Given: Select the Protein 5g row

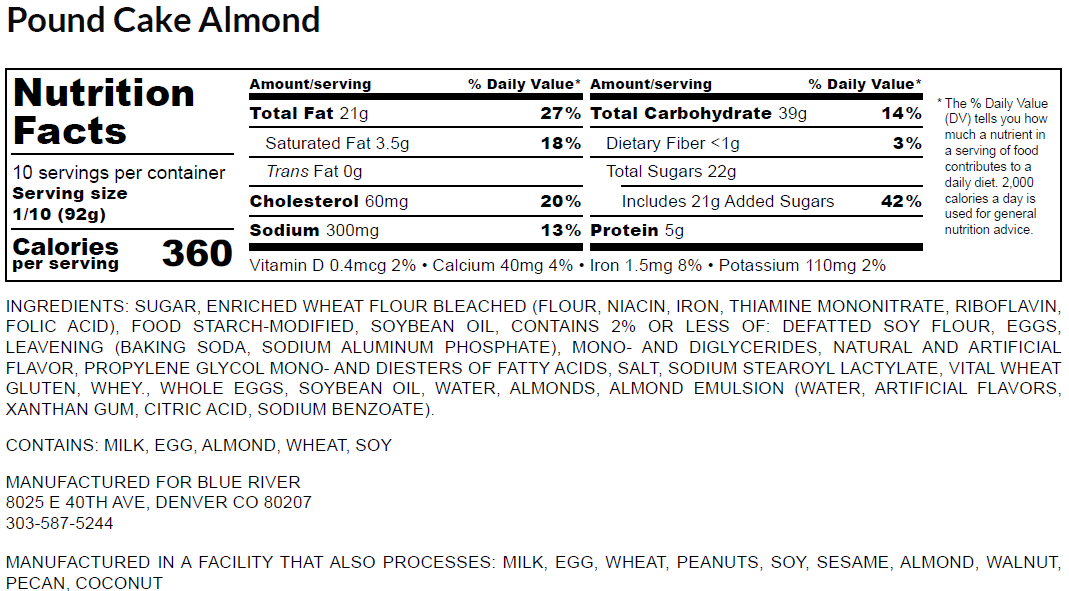Looking at the screenshot, I should coord(638,231).
